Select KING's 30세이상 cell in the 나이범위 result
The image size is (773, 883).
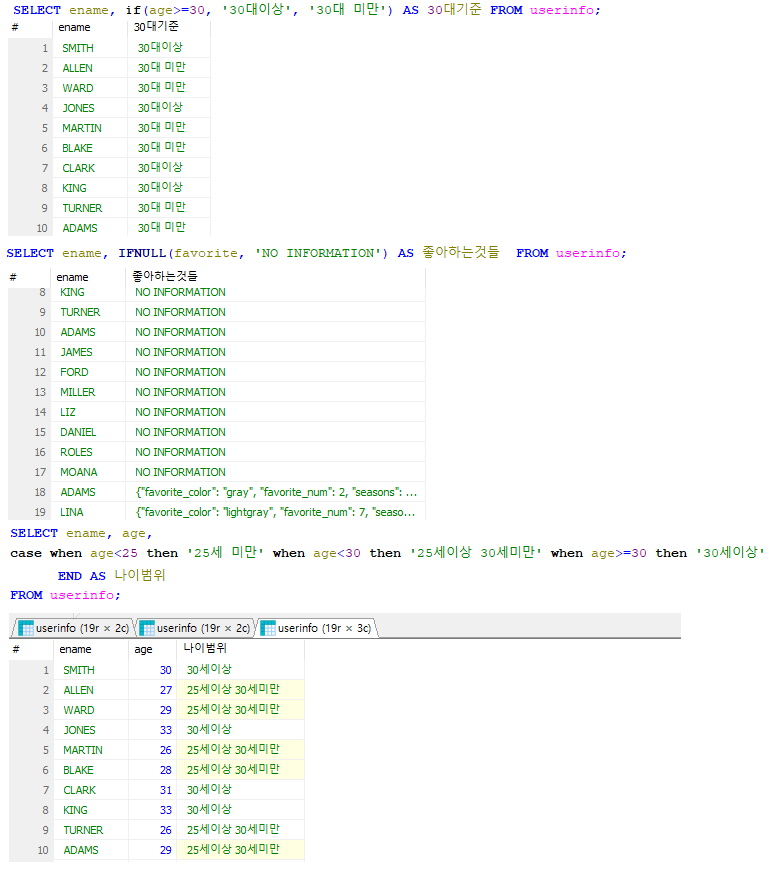[240, 810]
